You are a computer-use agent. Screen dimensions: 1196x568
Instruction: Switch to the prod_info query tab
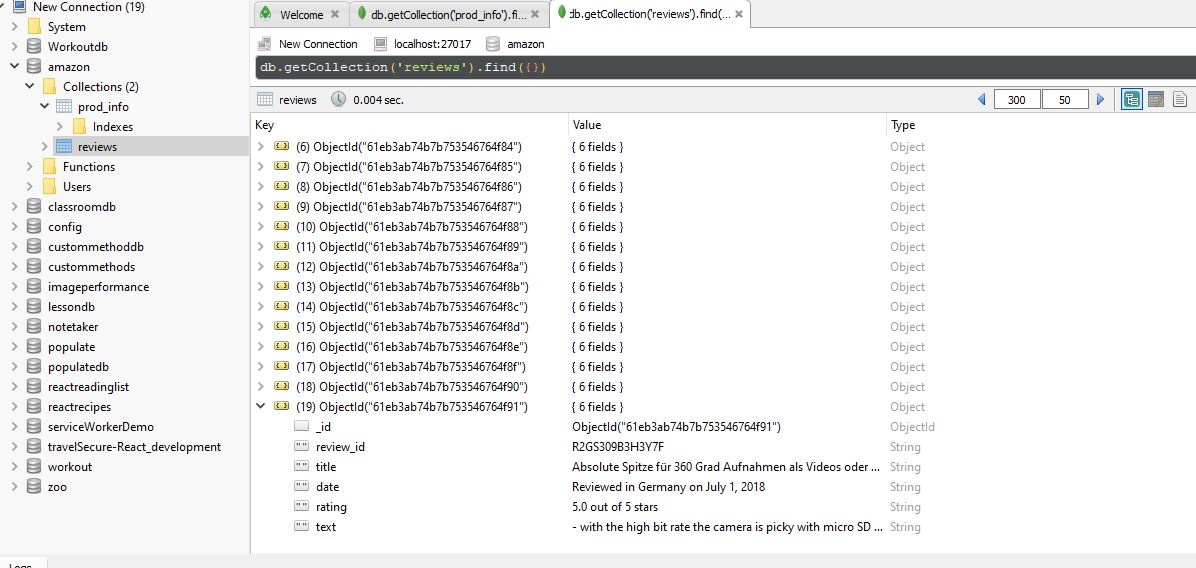click(x=448, y=14)
